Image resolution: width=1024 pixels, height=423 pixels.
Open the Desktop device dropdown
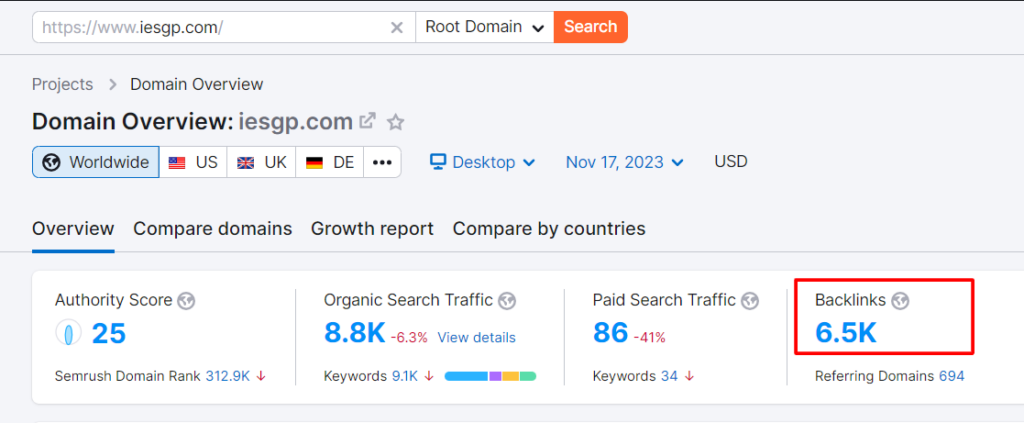point(483,162)
